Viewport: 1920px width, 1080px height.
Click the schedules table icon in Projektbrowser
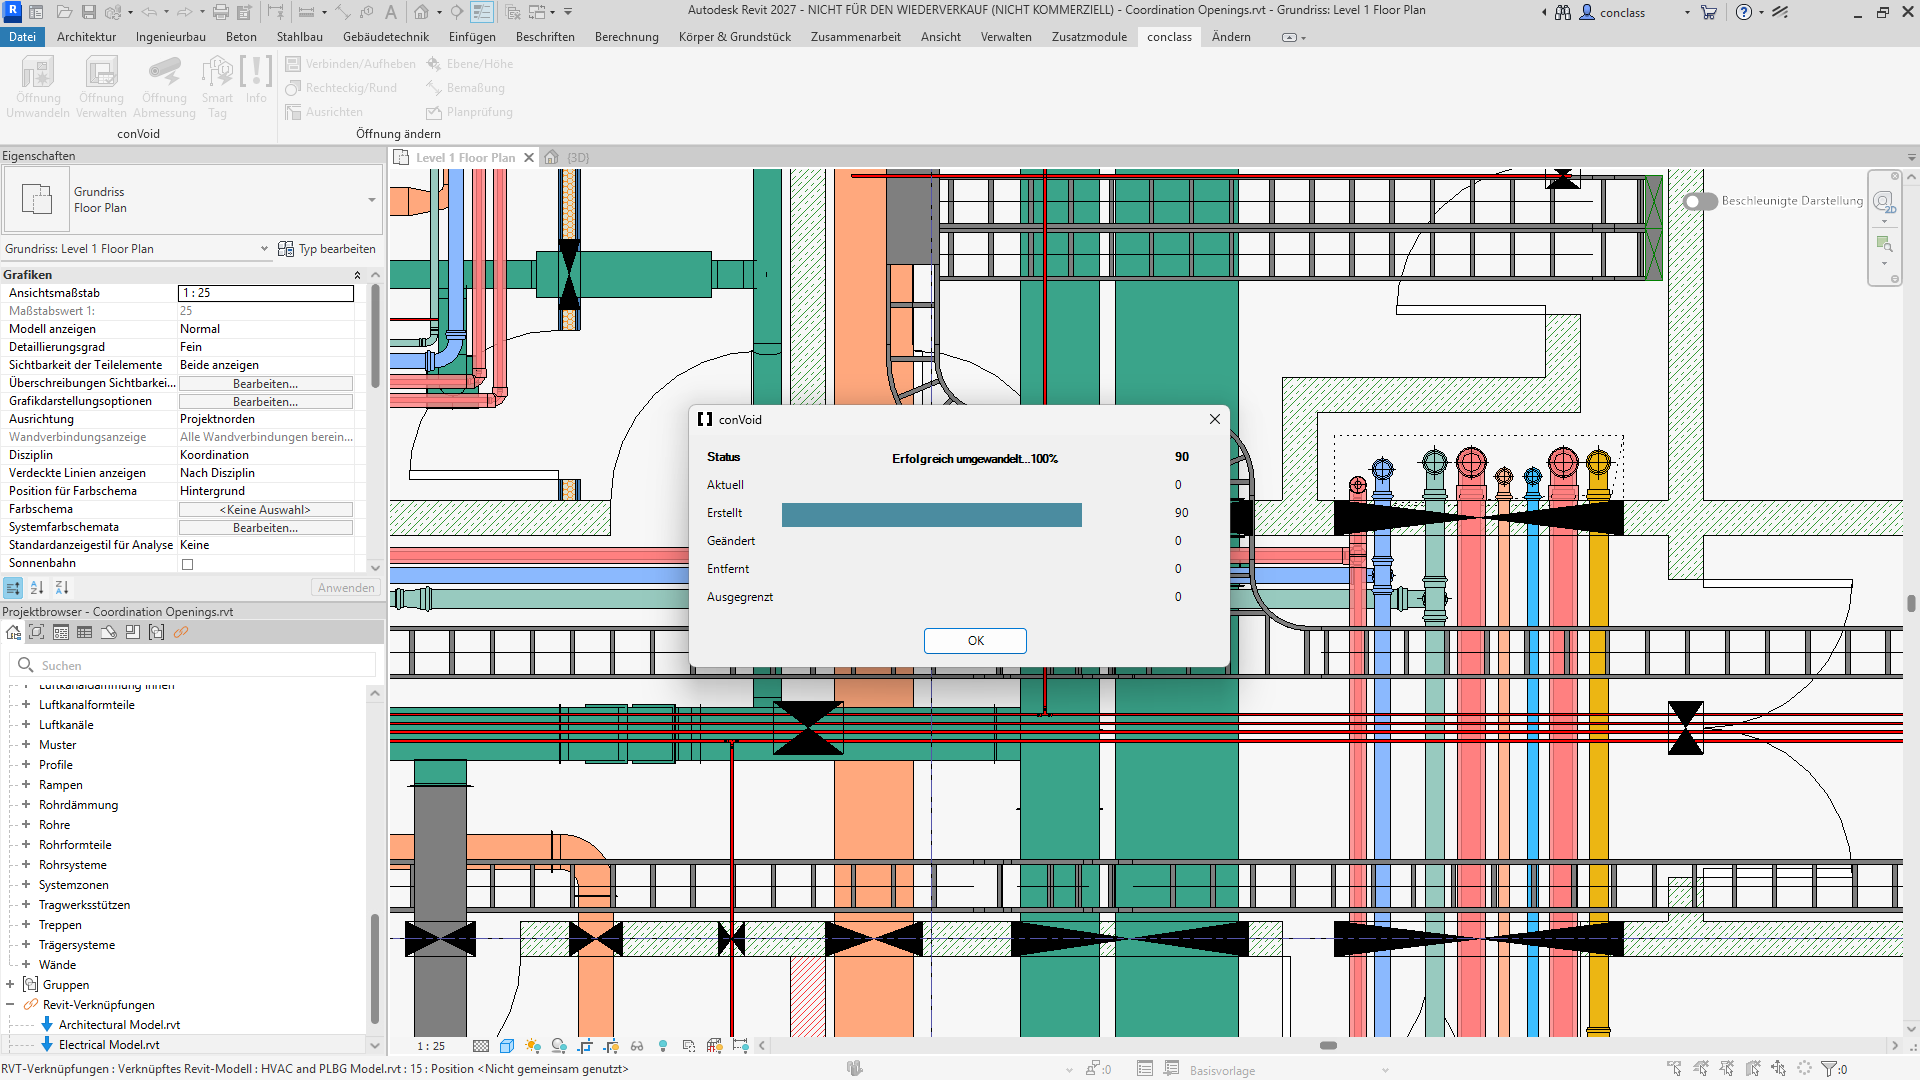tap(85, 632)
